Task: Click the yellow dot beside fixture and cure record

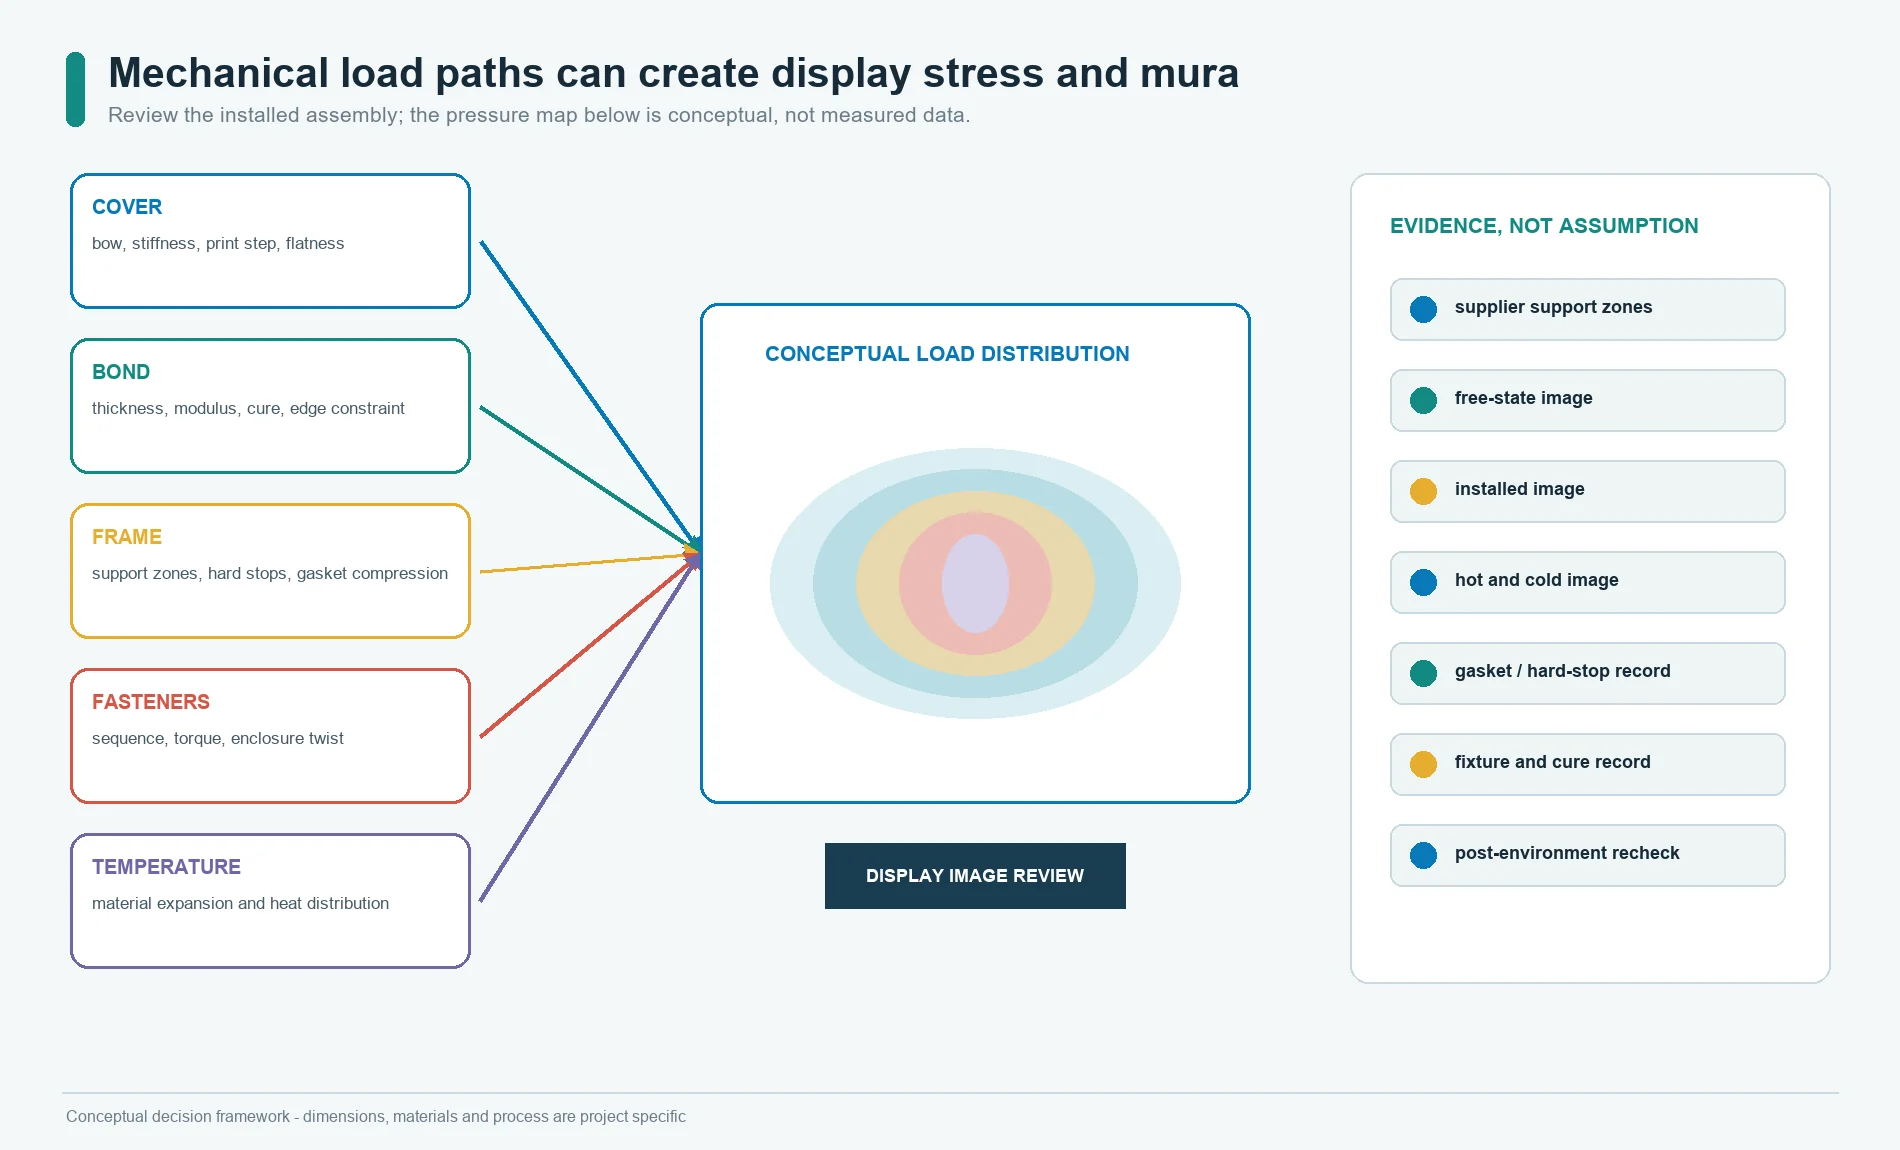Action: [1423, 764]
